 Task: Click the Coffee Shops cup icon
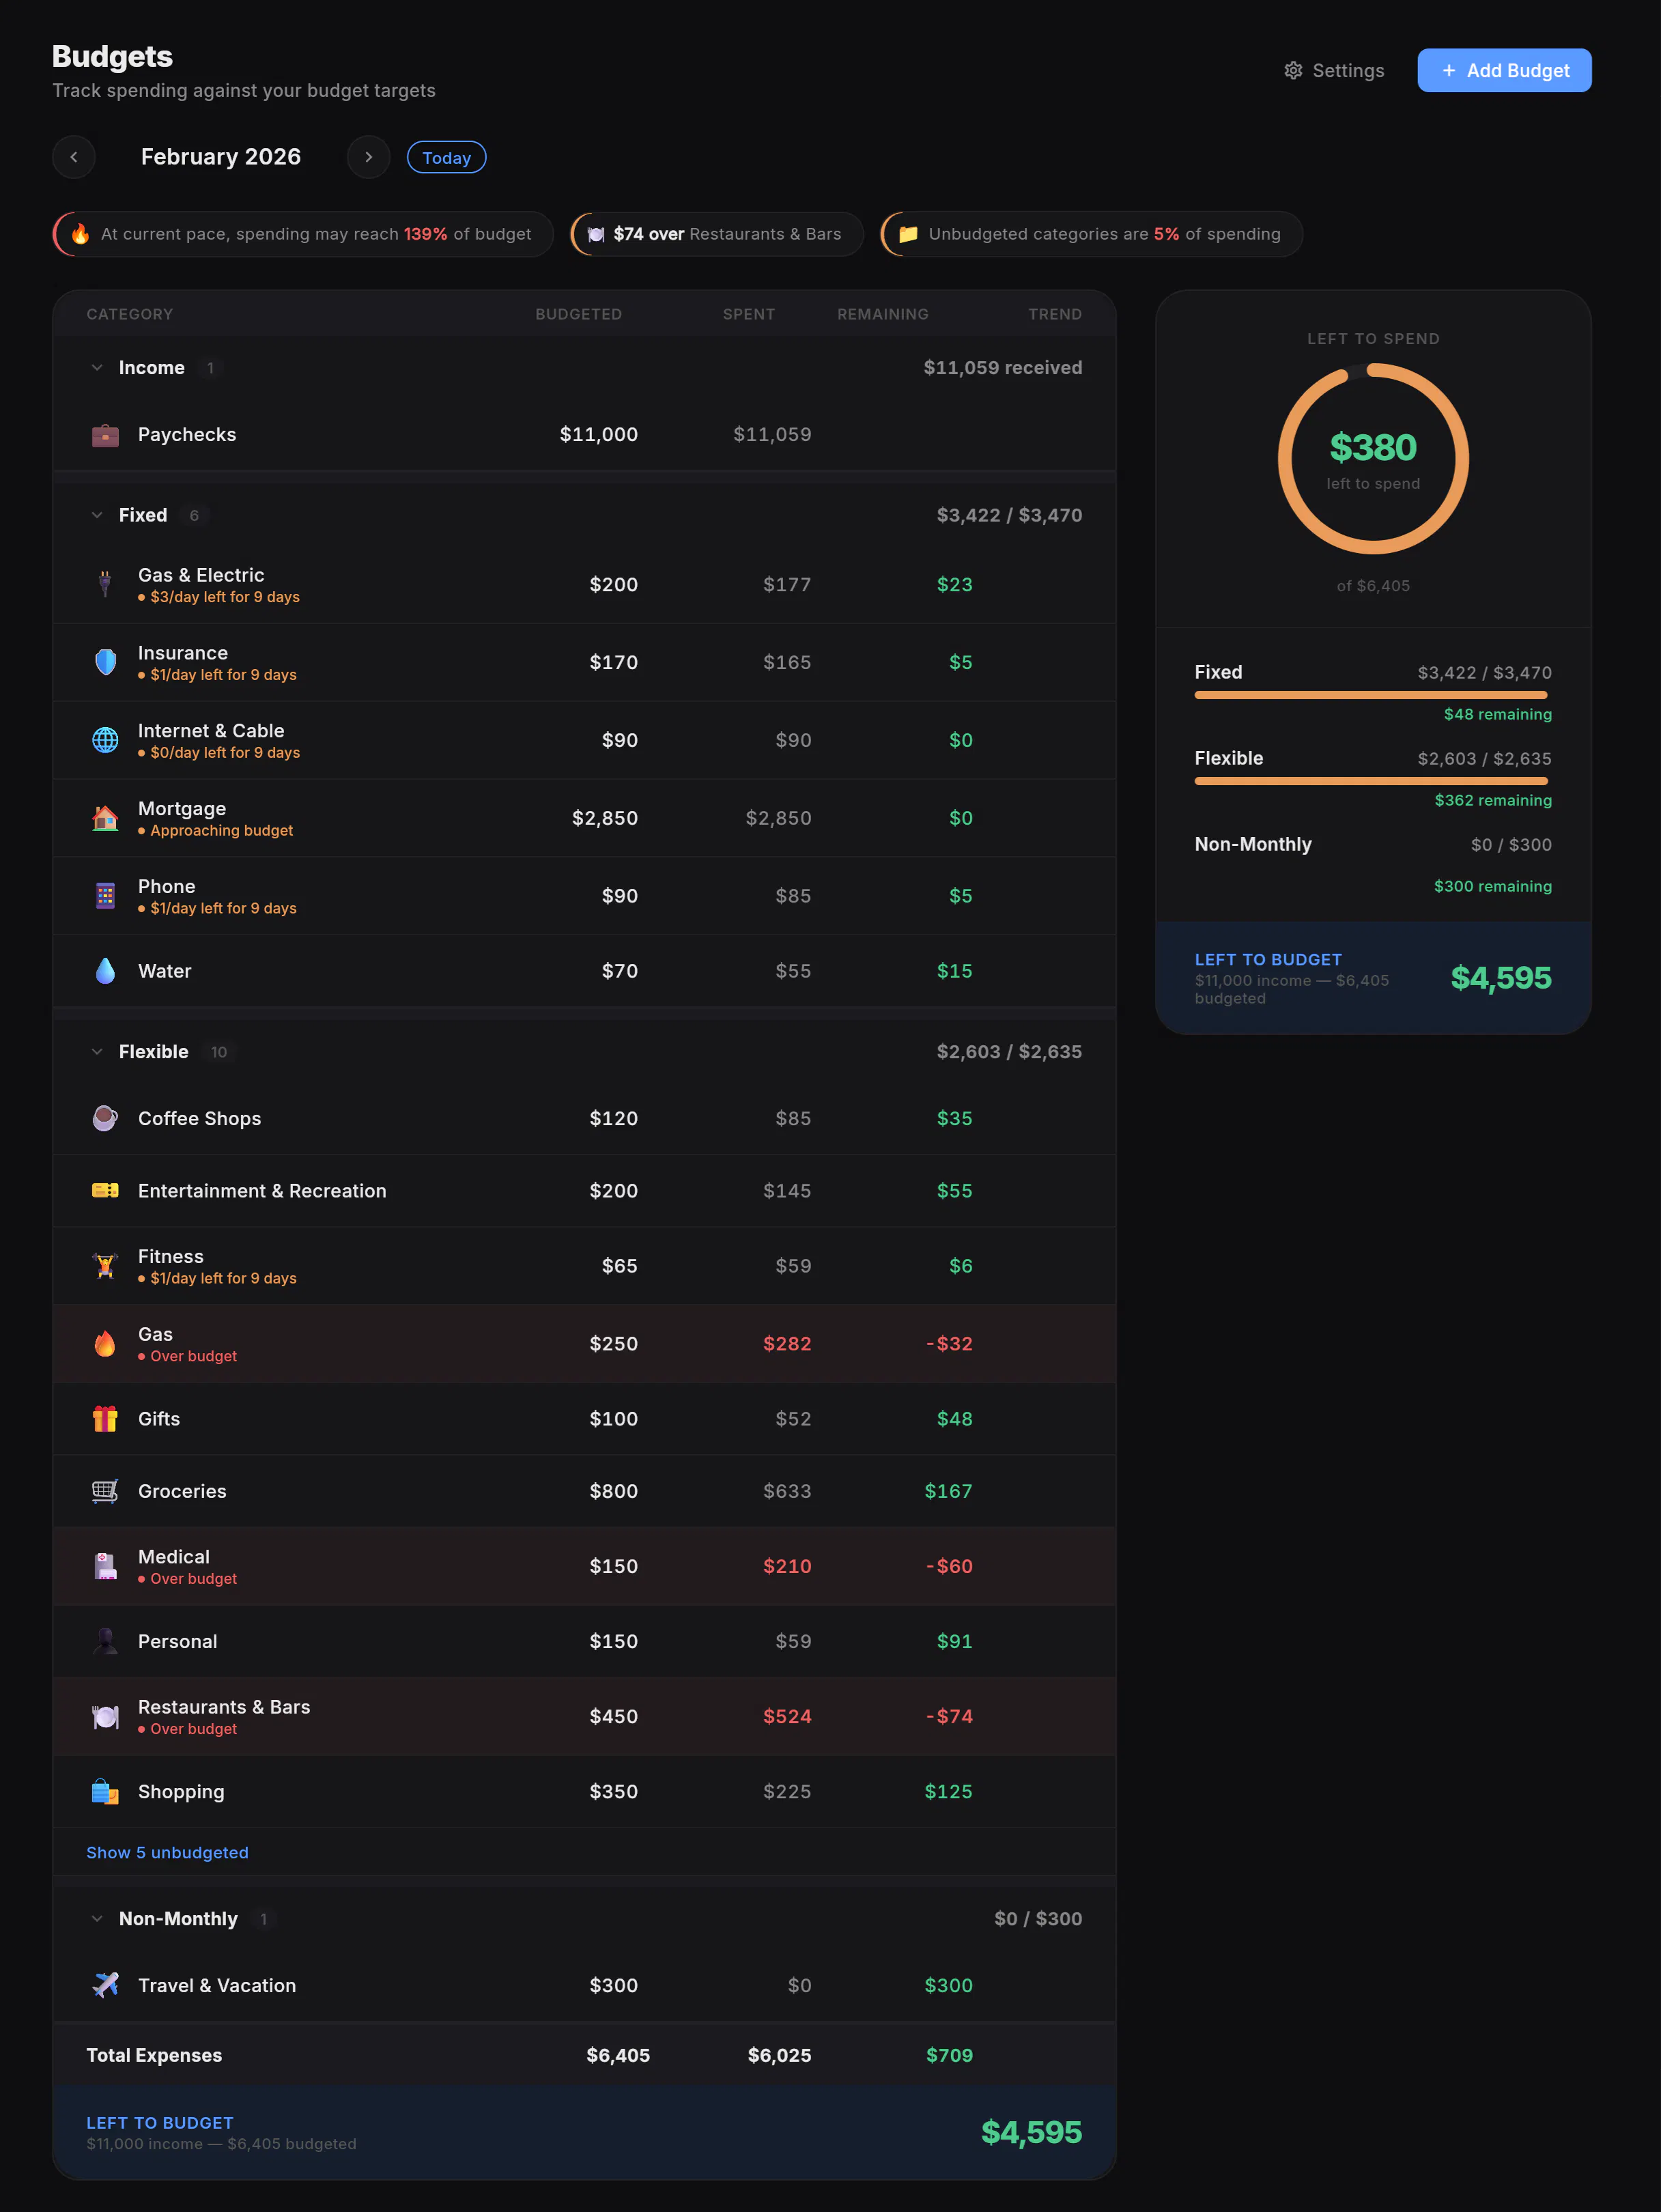105,1118
